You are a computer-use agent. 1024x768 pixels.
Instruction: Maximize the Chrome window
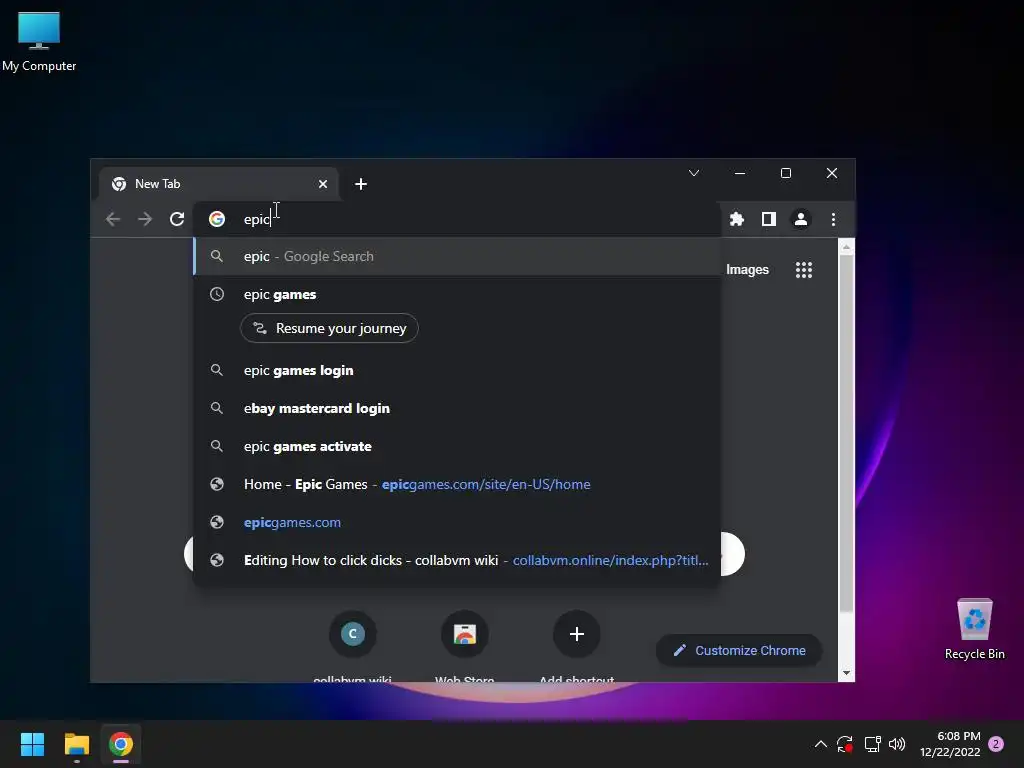point(786,173)
